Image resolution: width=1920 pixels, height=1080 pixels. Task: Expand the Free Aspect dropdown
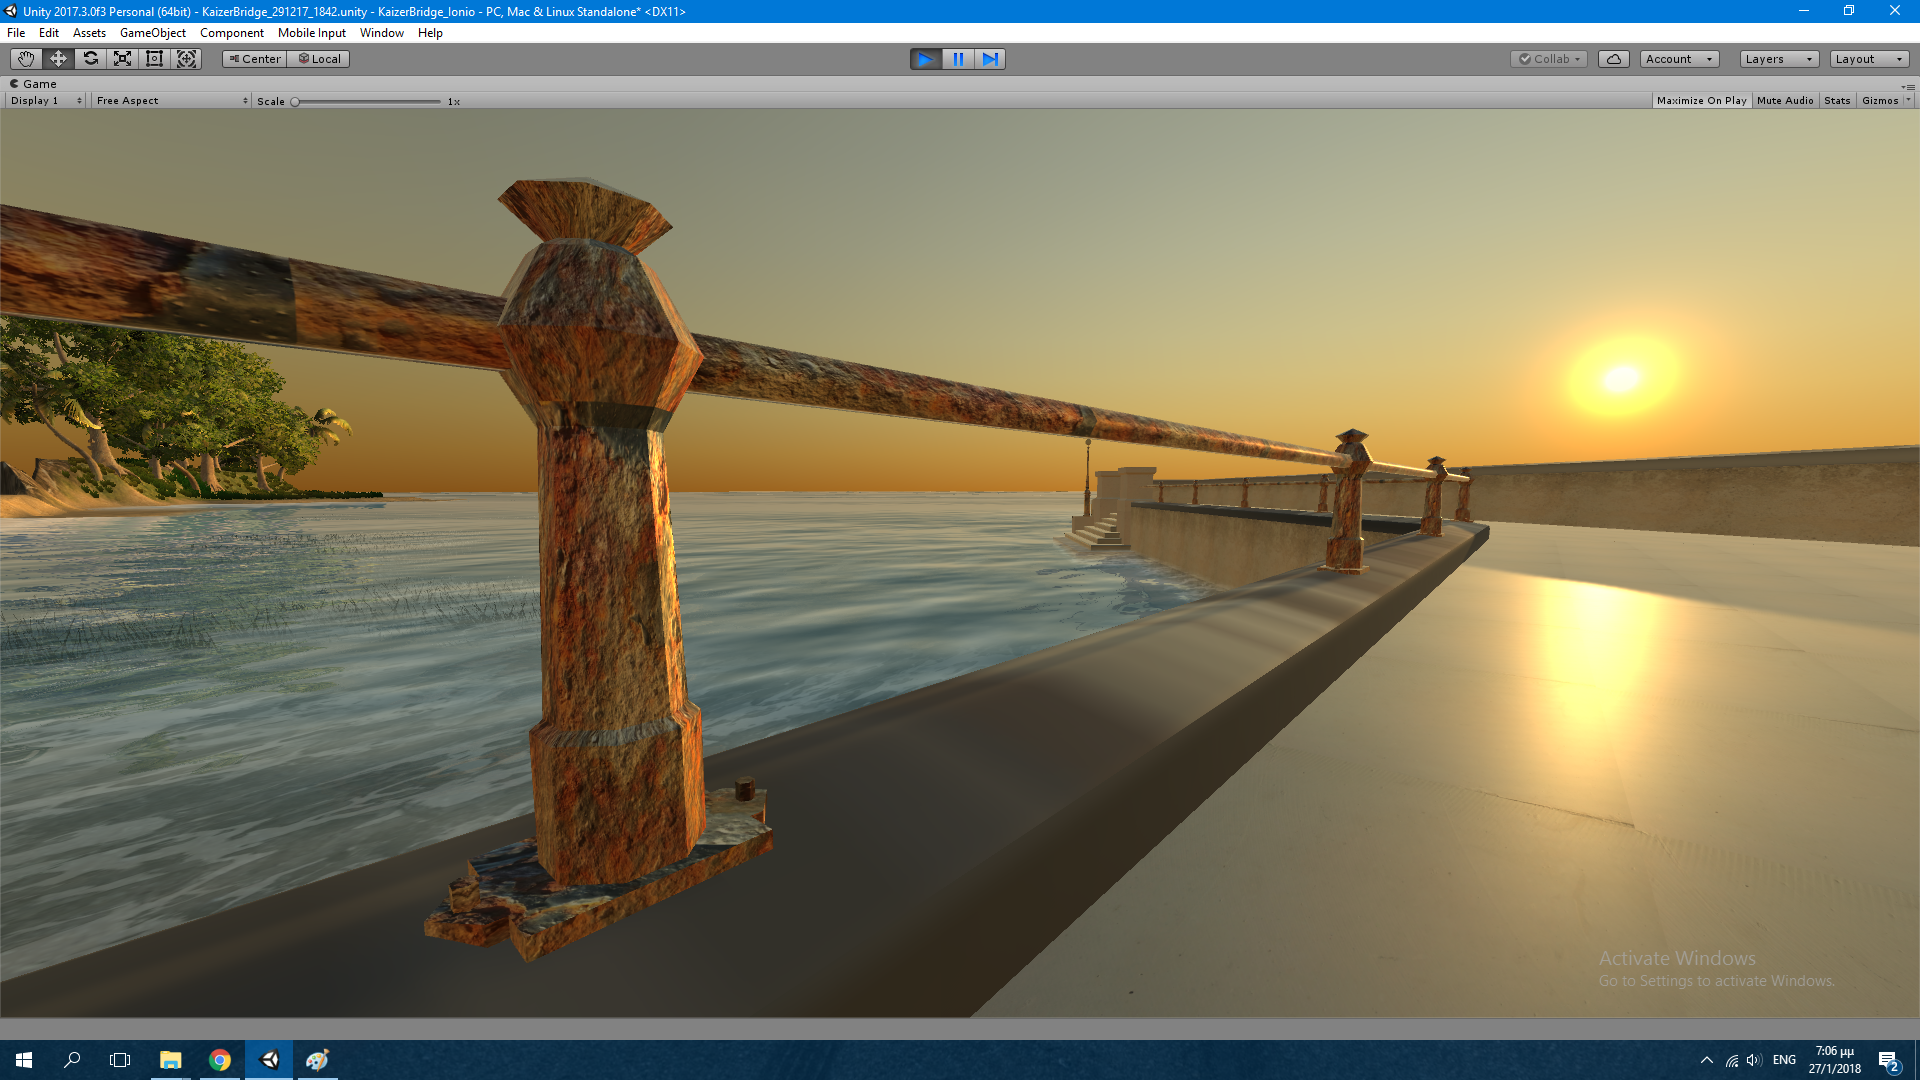click(x=171, y=101)
